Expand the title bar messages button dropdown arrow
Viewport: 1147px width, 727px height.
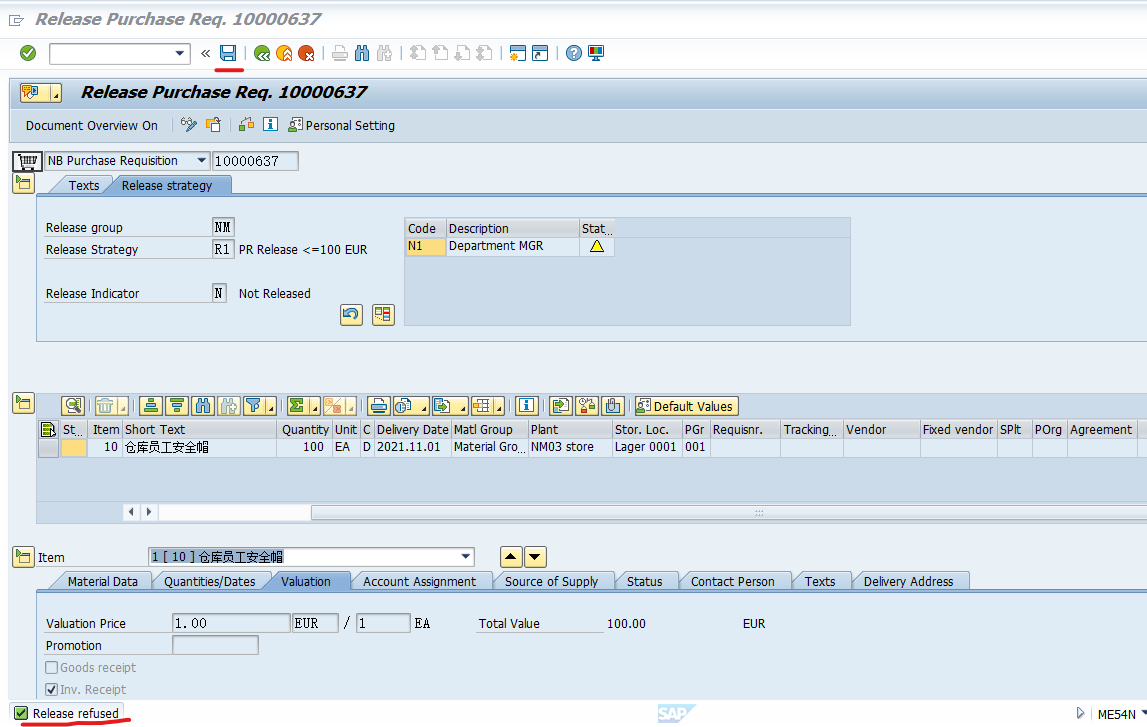[55, 94]
